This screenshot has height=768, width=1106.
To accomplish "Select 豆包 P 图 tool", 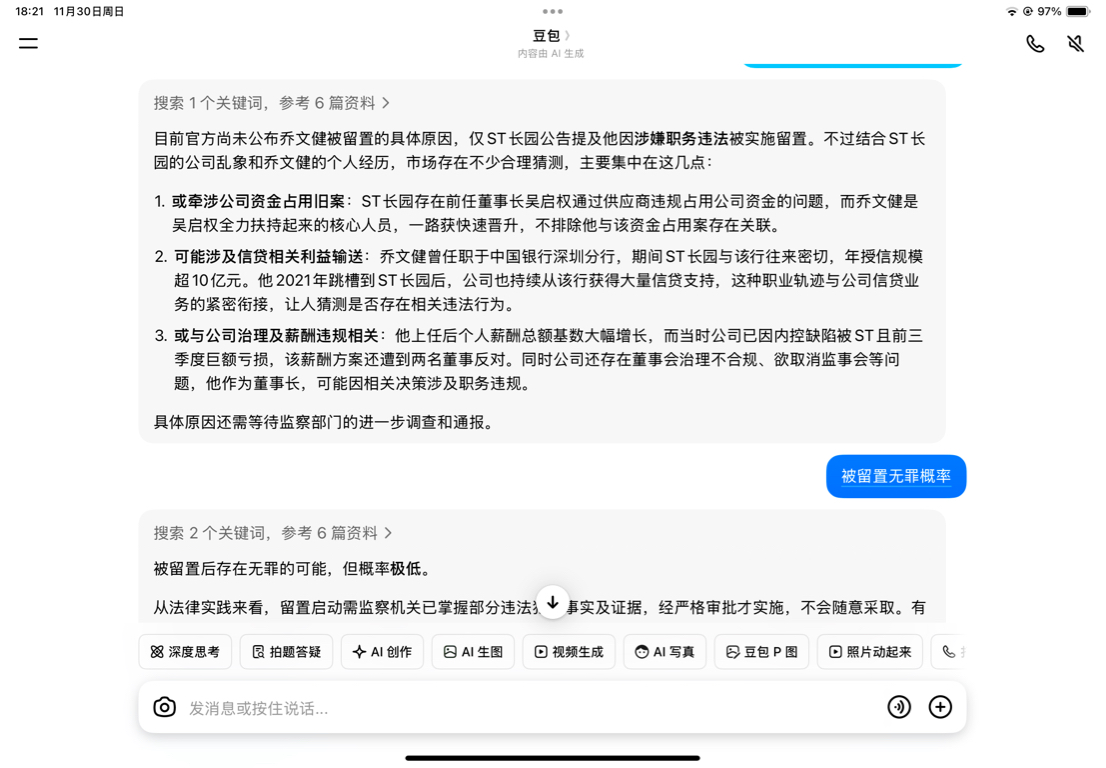I will pyautogui.click(x=762, y=652).
